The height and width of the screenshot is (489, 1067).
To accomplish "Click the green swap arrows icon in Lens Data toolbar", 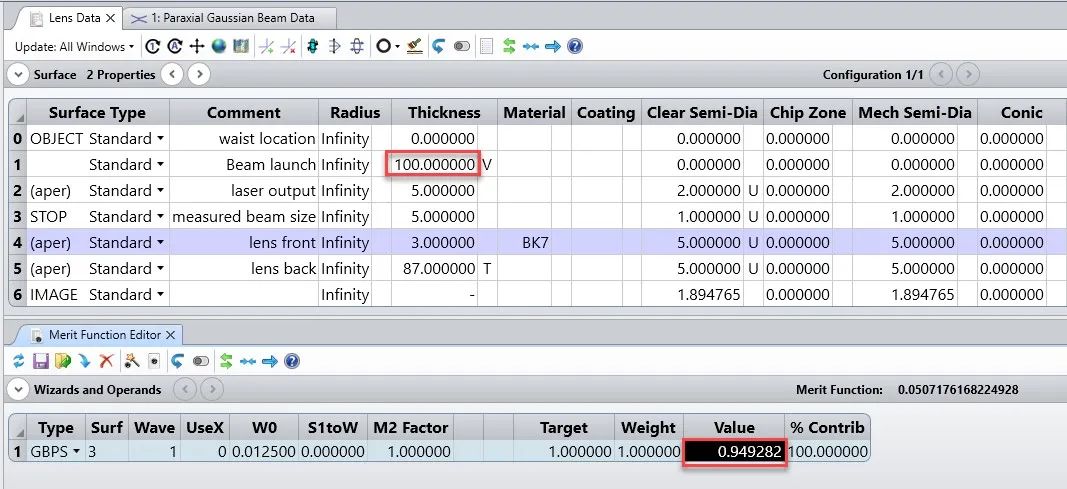I will (509, 46).
